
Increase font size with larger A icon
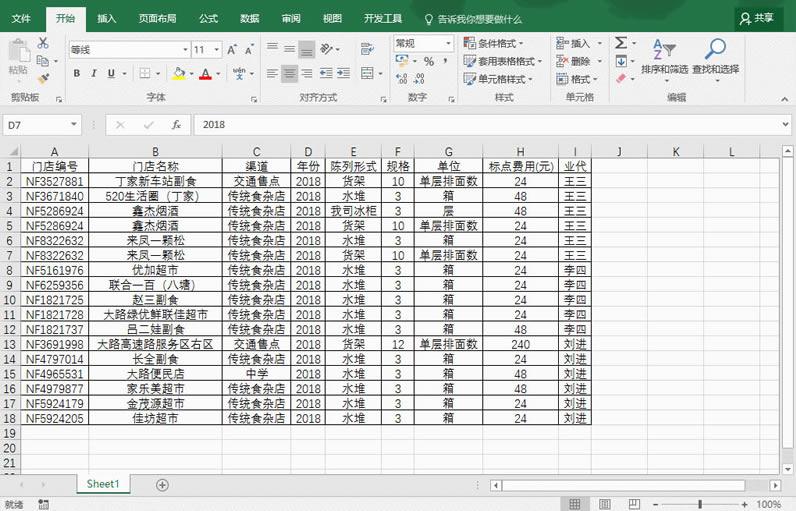[x=231, y=50]
